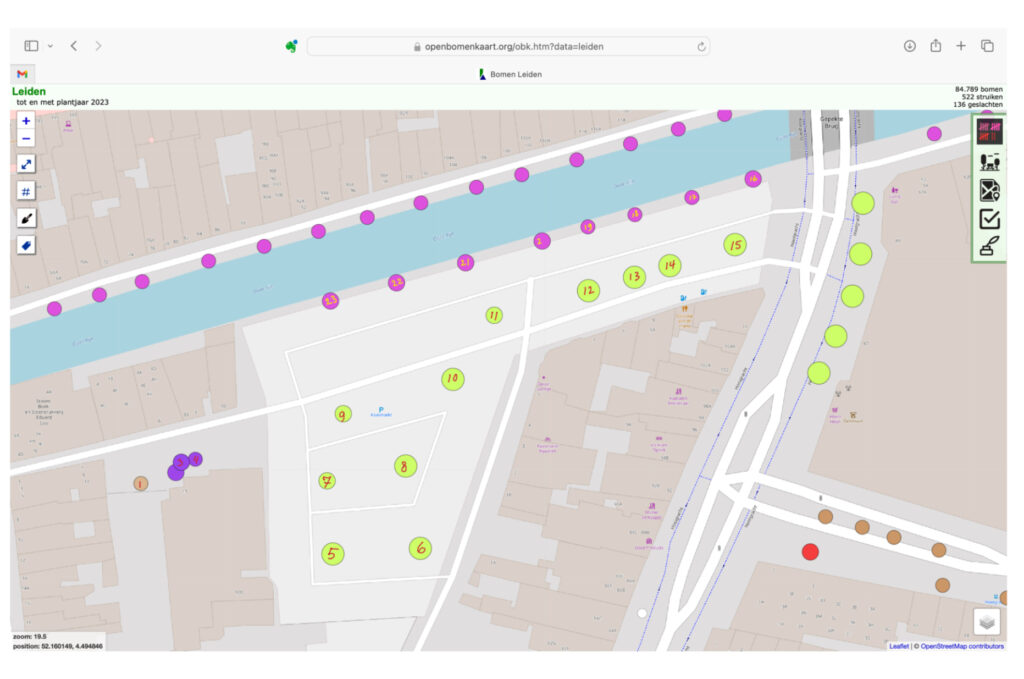Toggle fullscreen map view
This screenshot has width=1024, height=679.
point(26,164)
